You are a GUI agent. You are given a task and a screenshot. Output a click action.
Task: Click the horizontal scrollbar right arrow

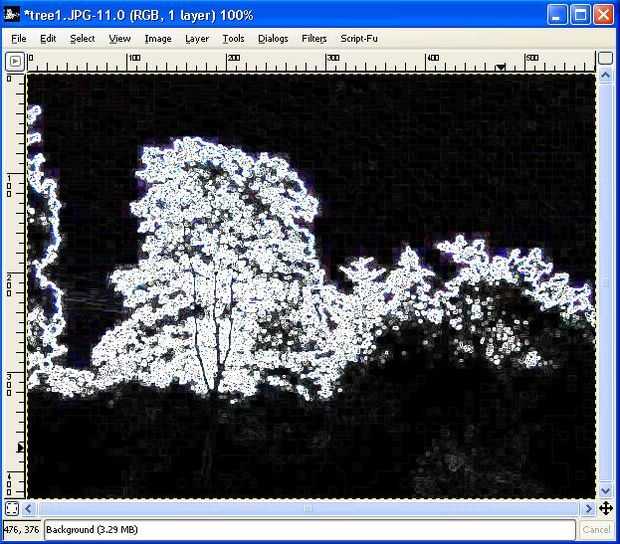[588, 508]
